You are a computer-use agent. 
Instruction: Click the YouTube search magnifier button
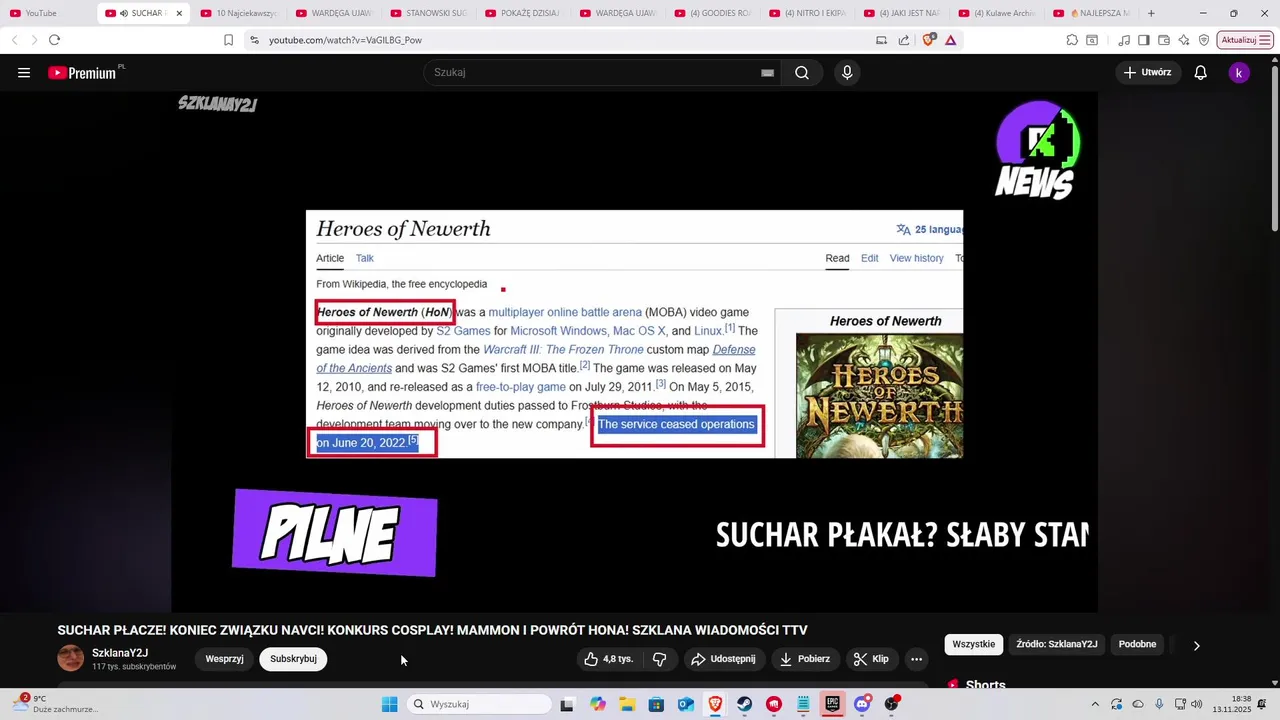pos(802,72)
